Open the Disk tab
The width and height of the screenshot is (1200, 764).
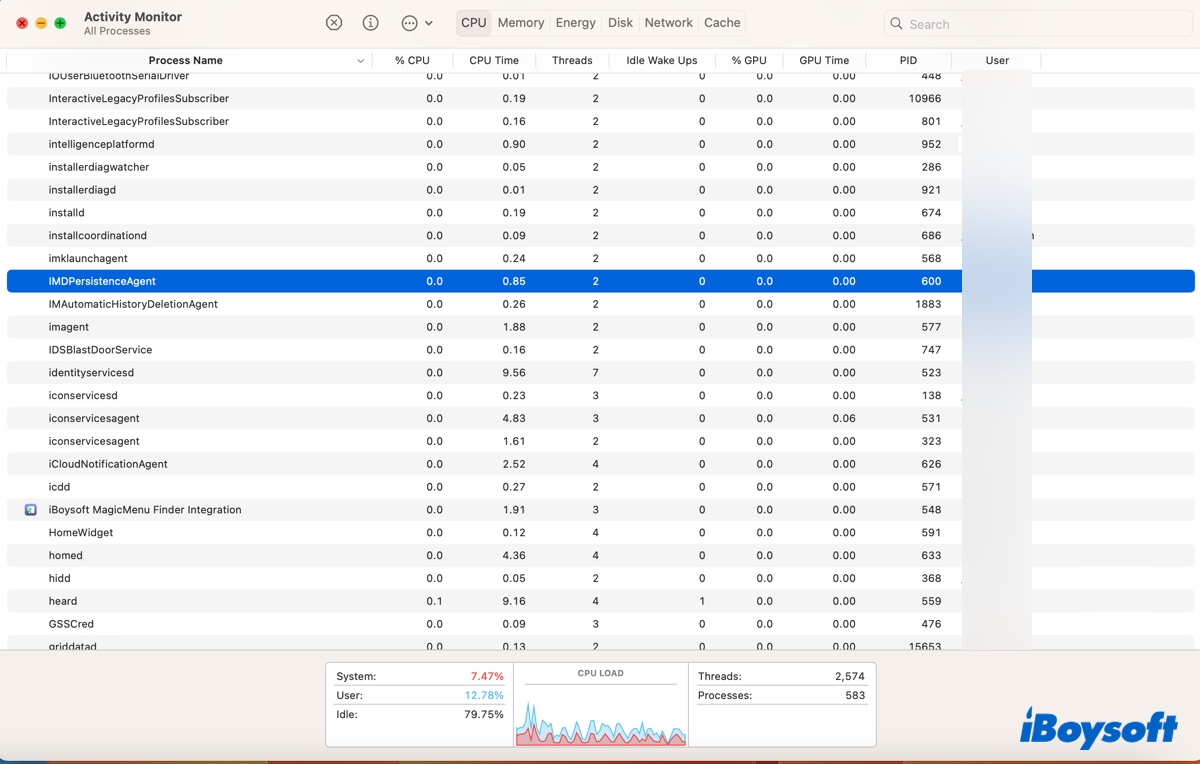(620, 23)
